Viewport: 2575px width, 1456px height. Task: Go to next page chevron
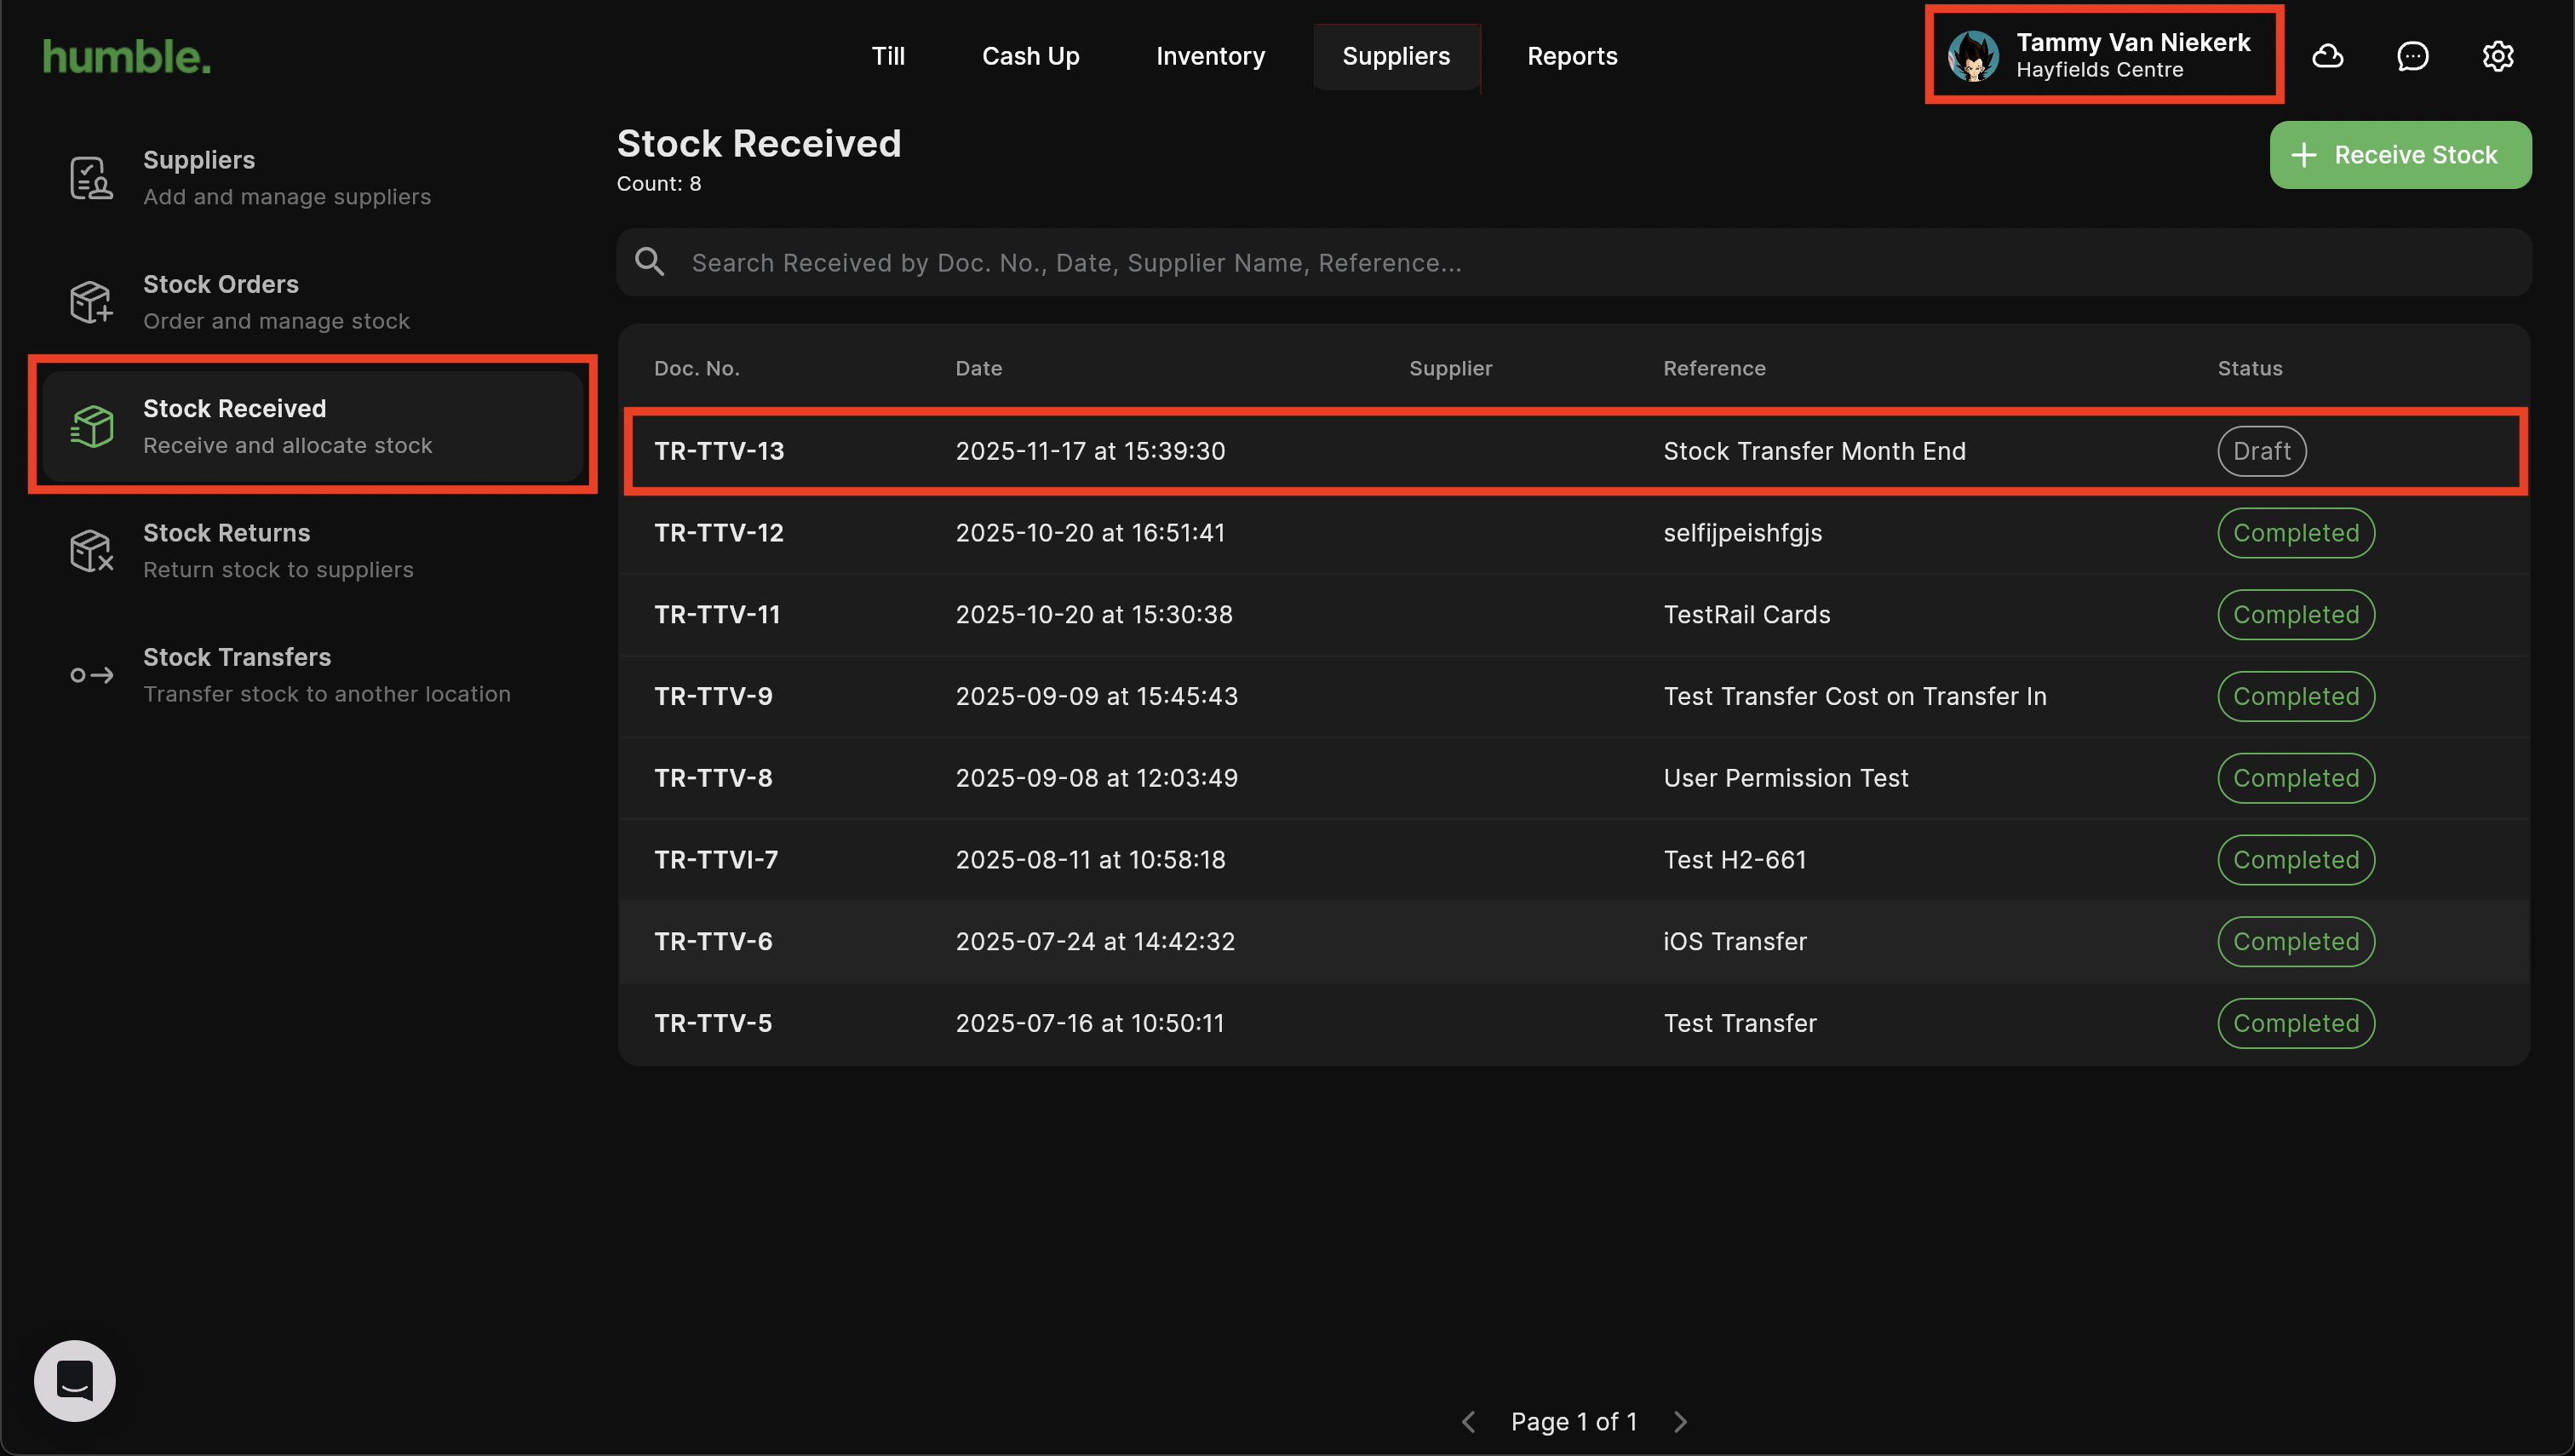click(1680, 1421)
